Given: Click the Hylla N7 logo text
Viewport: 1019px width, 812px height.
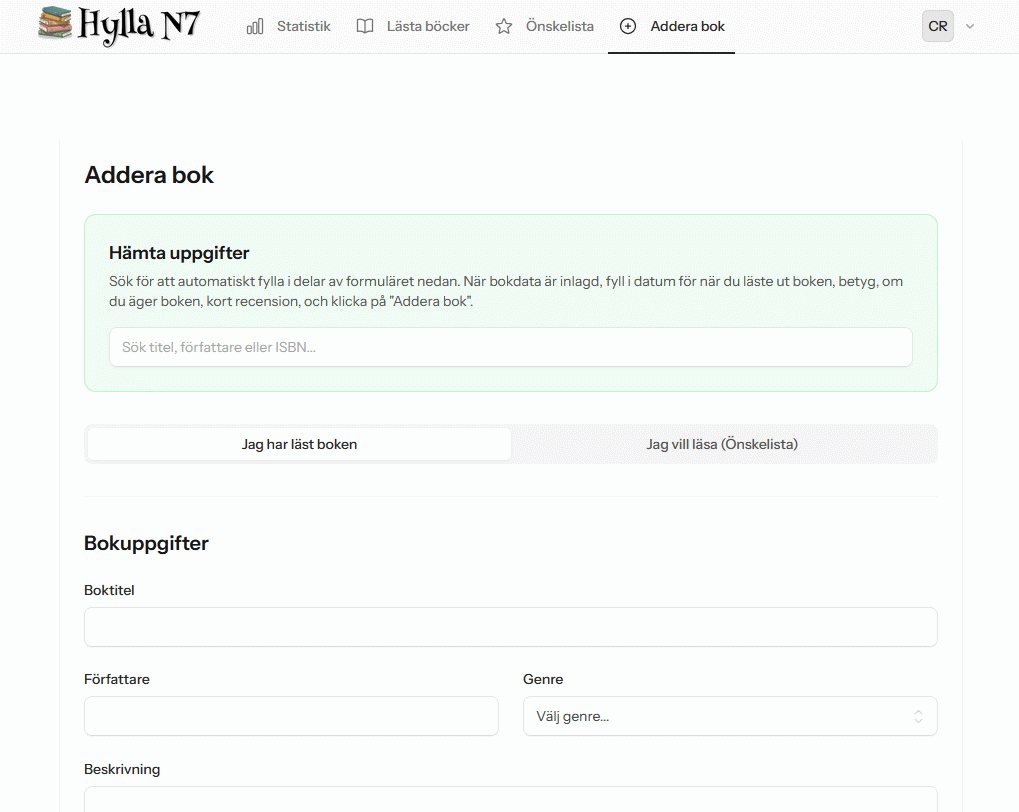Looking at the screenshot, I should 138,25.
